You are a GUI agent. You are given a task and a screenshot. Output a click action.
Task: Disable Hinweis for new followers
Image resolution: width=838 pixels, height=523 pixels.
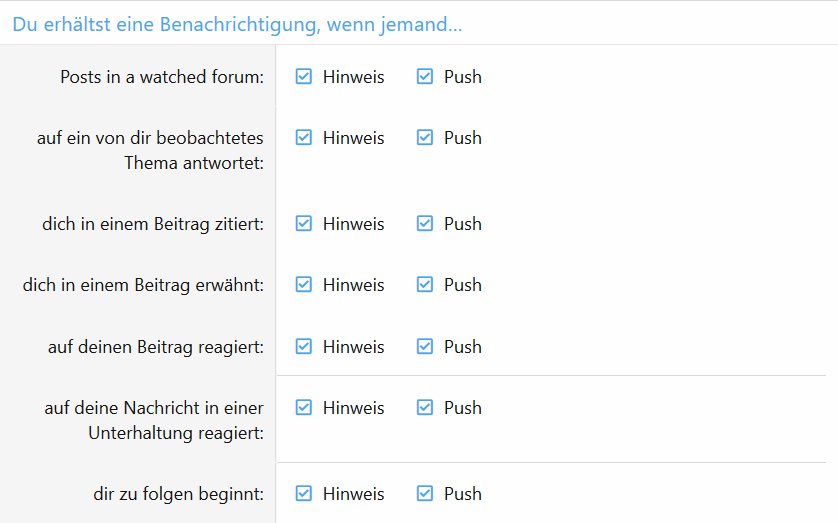pos(304,494)
